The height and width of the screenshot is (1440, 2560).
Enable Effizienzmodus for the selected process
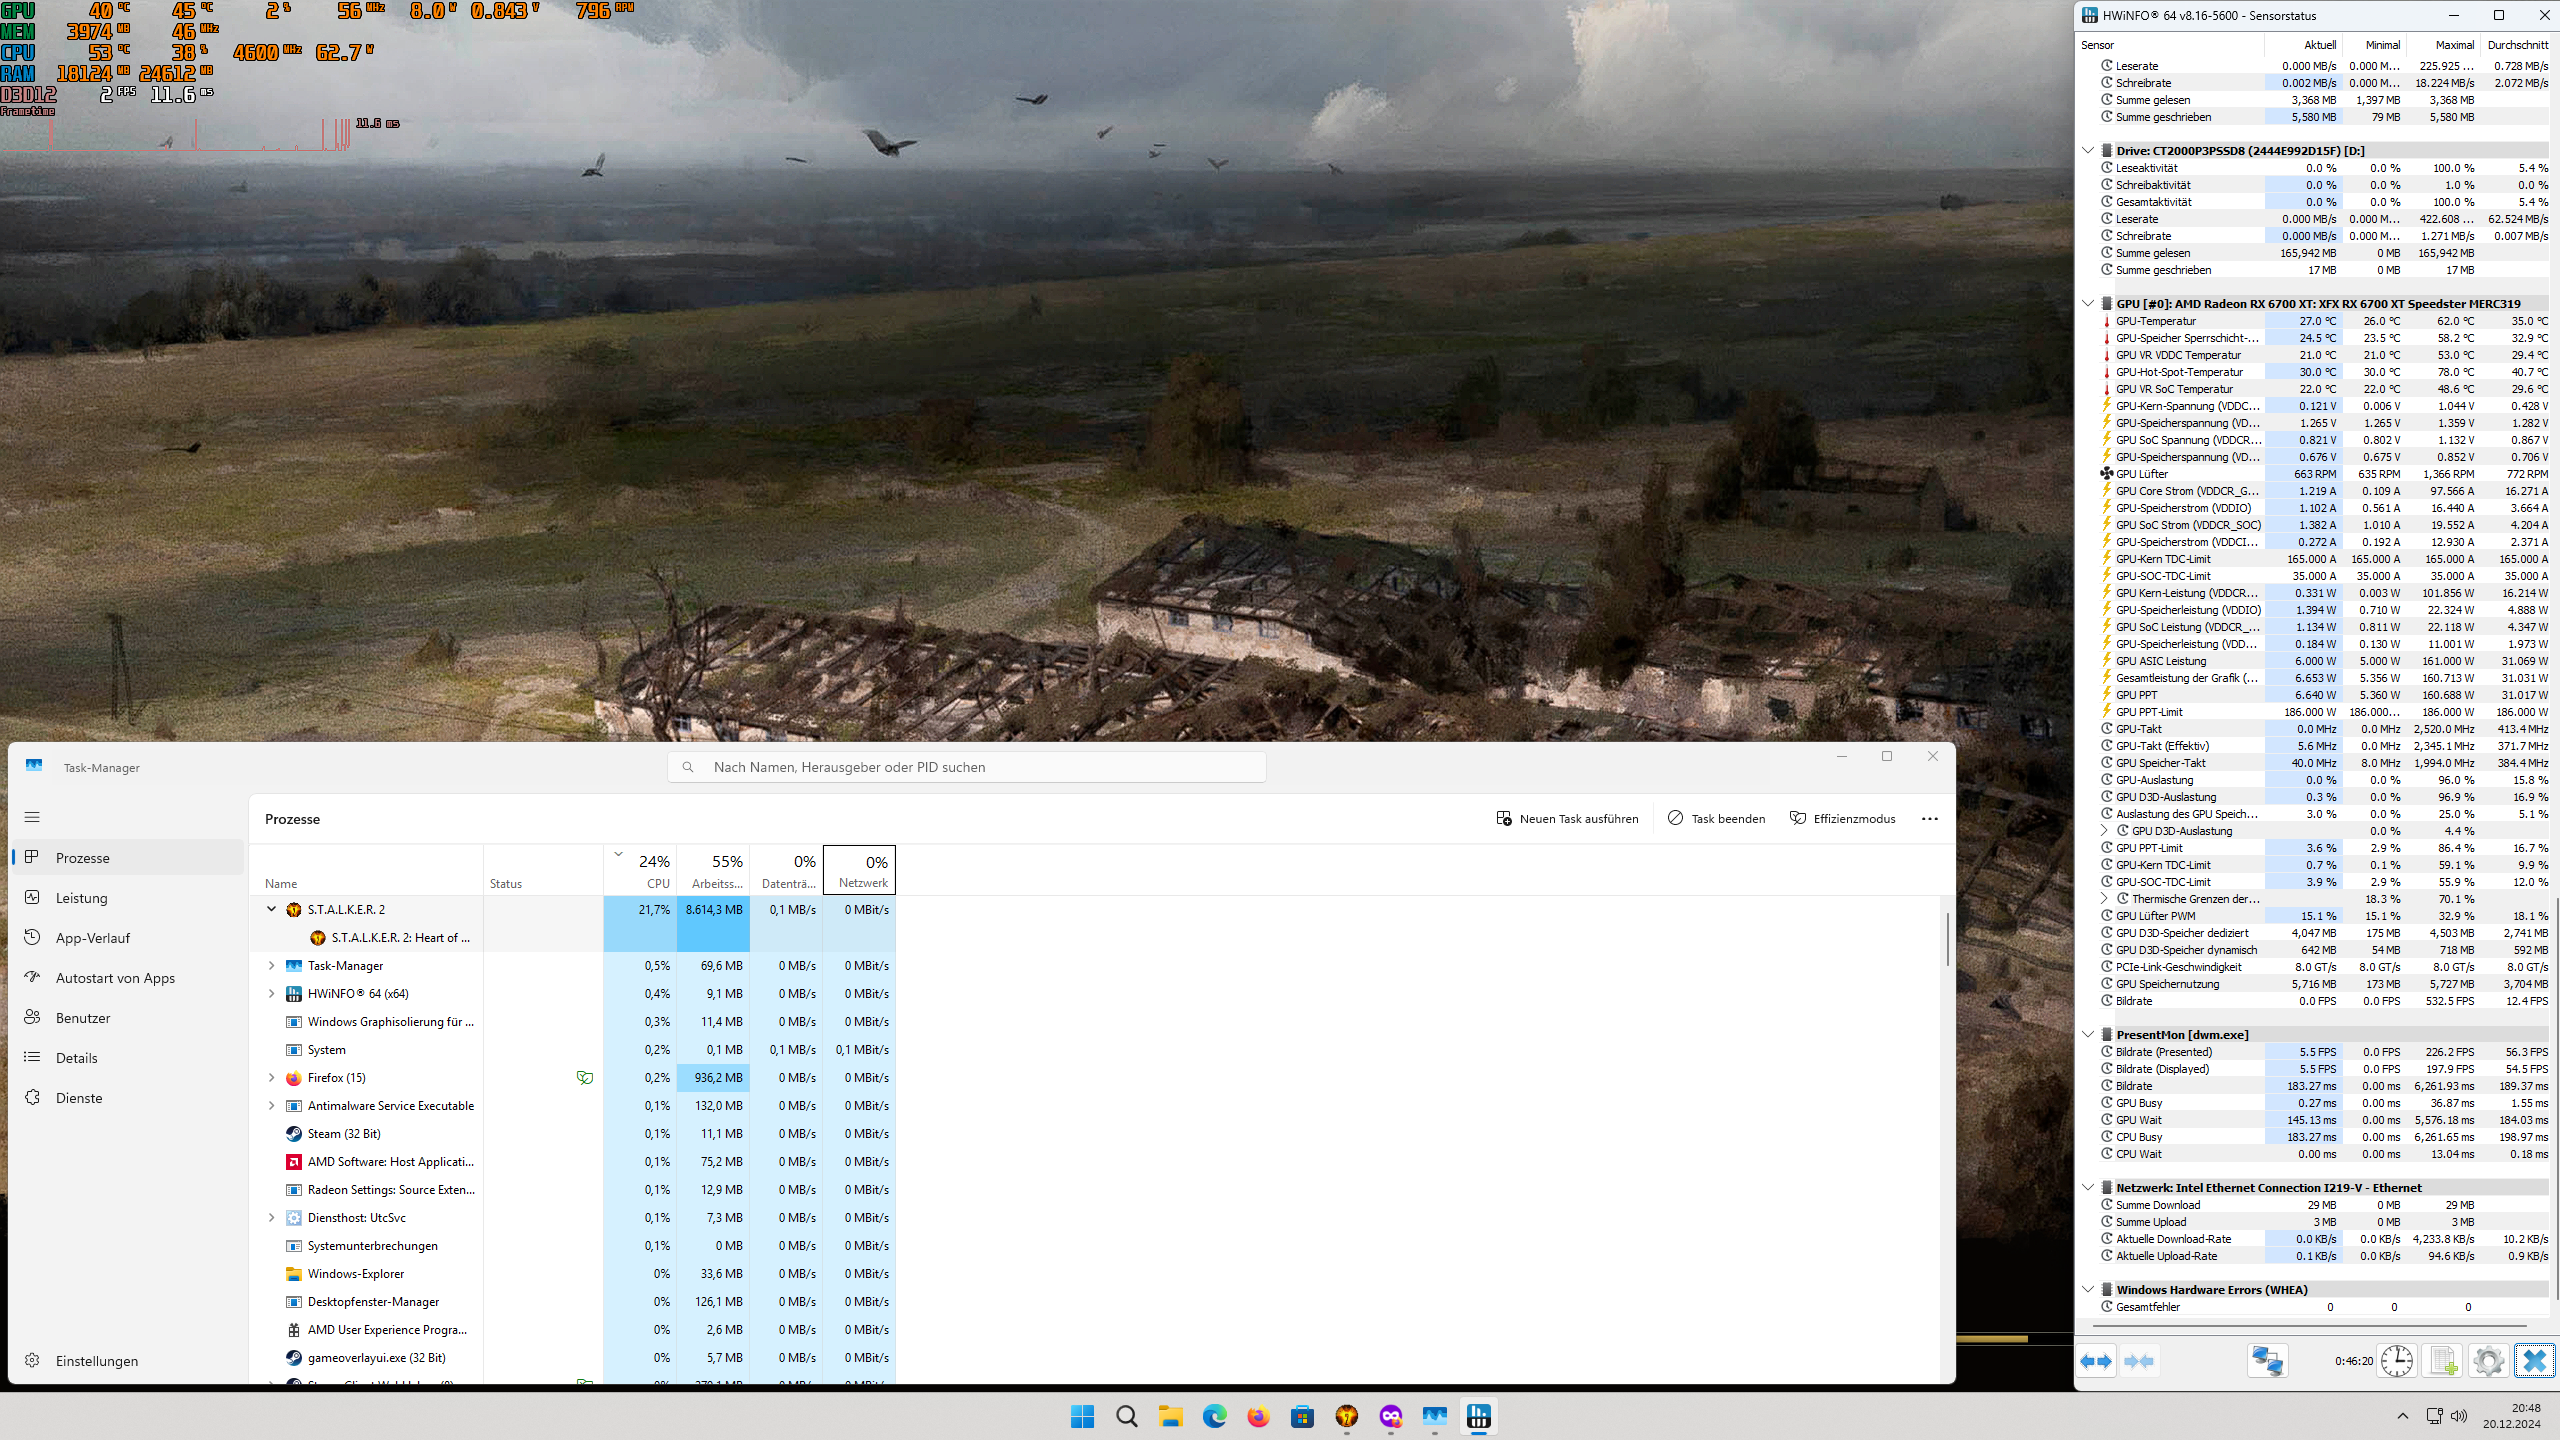coord(1842,818)
